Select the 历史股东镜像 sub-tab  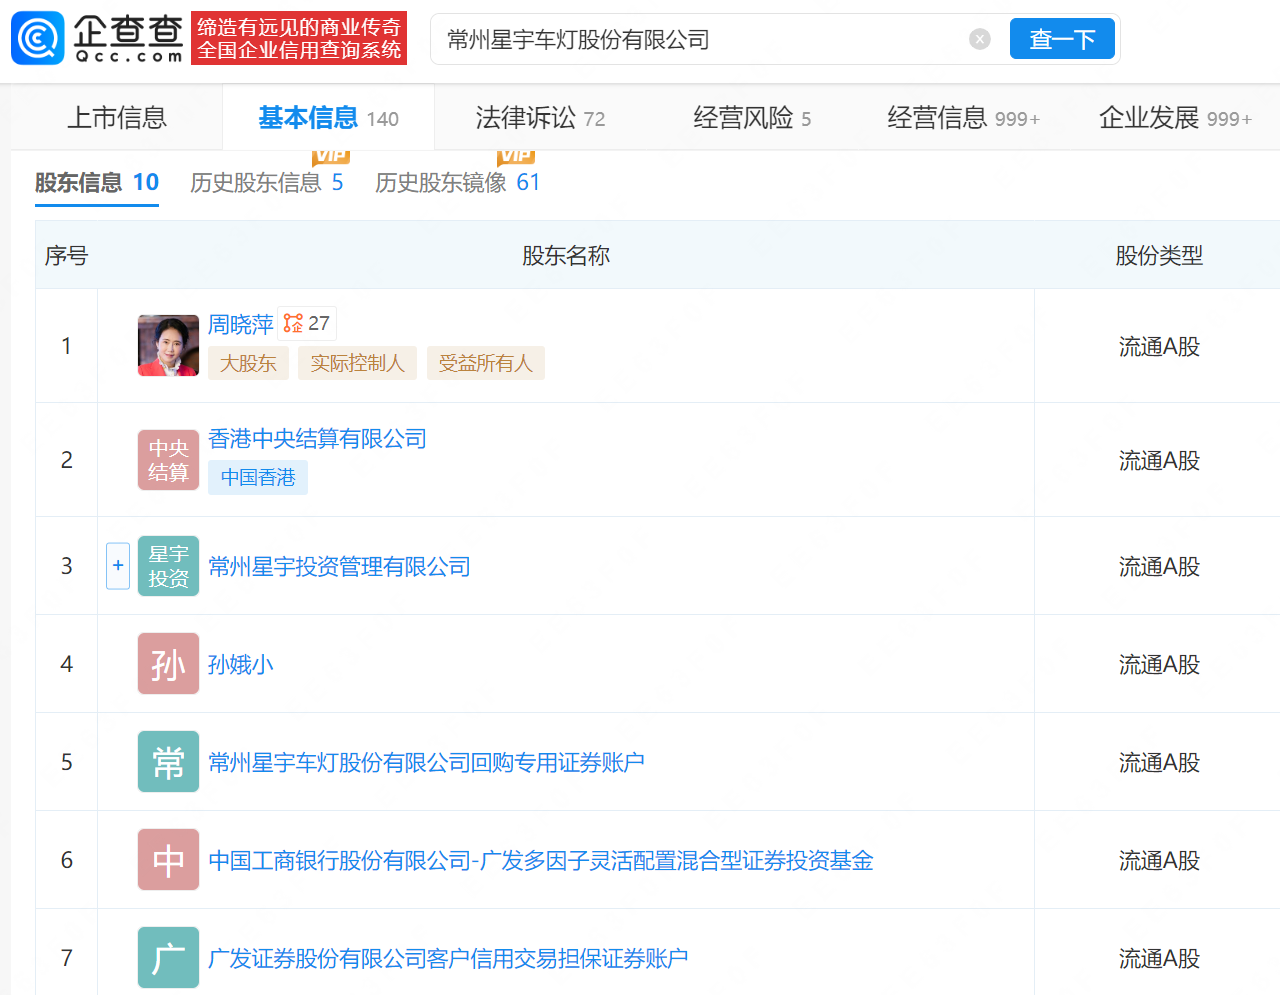[x=458, y=183]
